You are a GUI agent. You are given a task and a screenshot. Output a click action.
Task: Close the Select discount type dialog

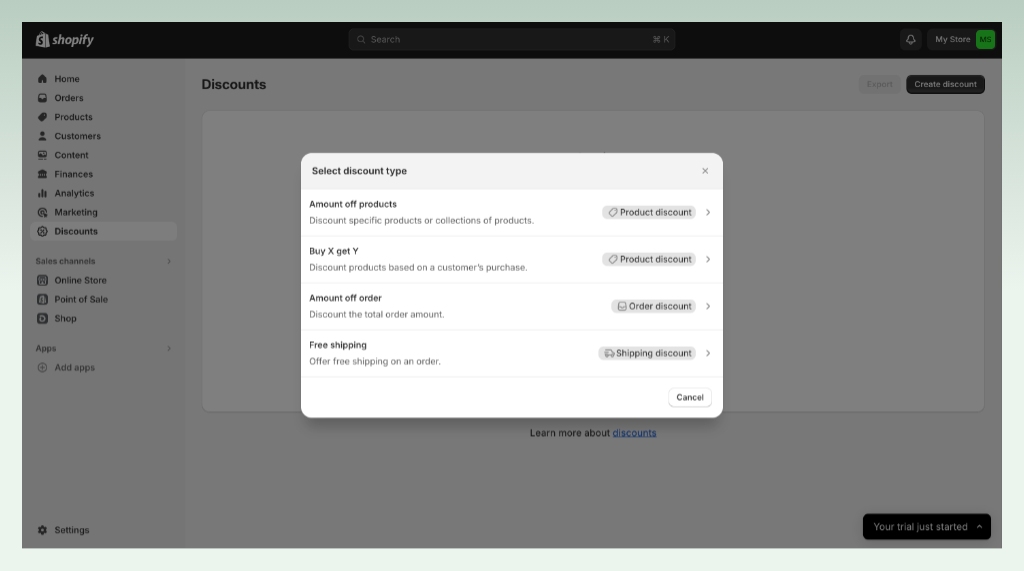(x=705, y=171)
